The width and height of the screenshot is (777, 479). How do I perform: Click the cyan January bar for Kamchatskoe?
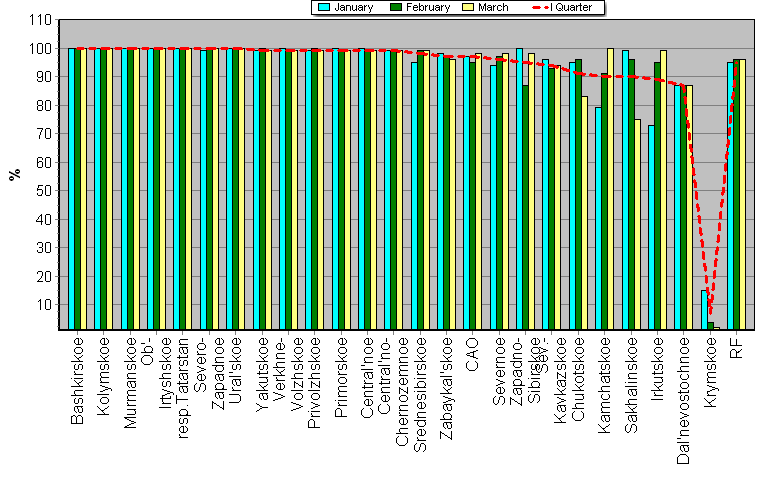599,218
